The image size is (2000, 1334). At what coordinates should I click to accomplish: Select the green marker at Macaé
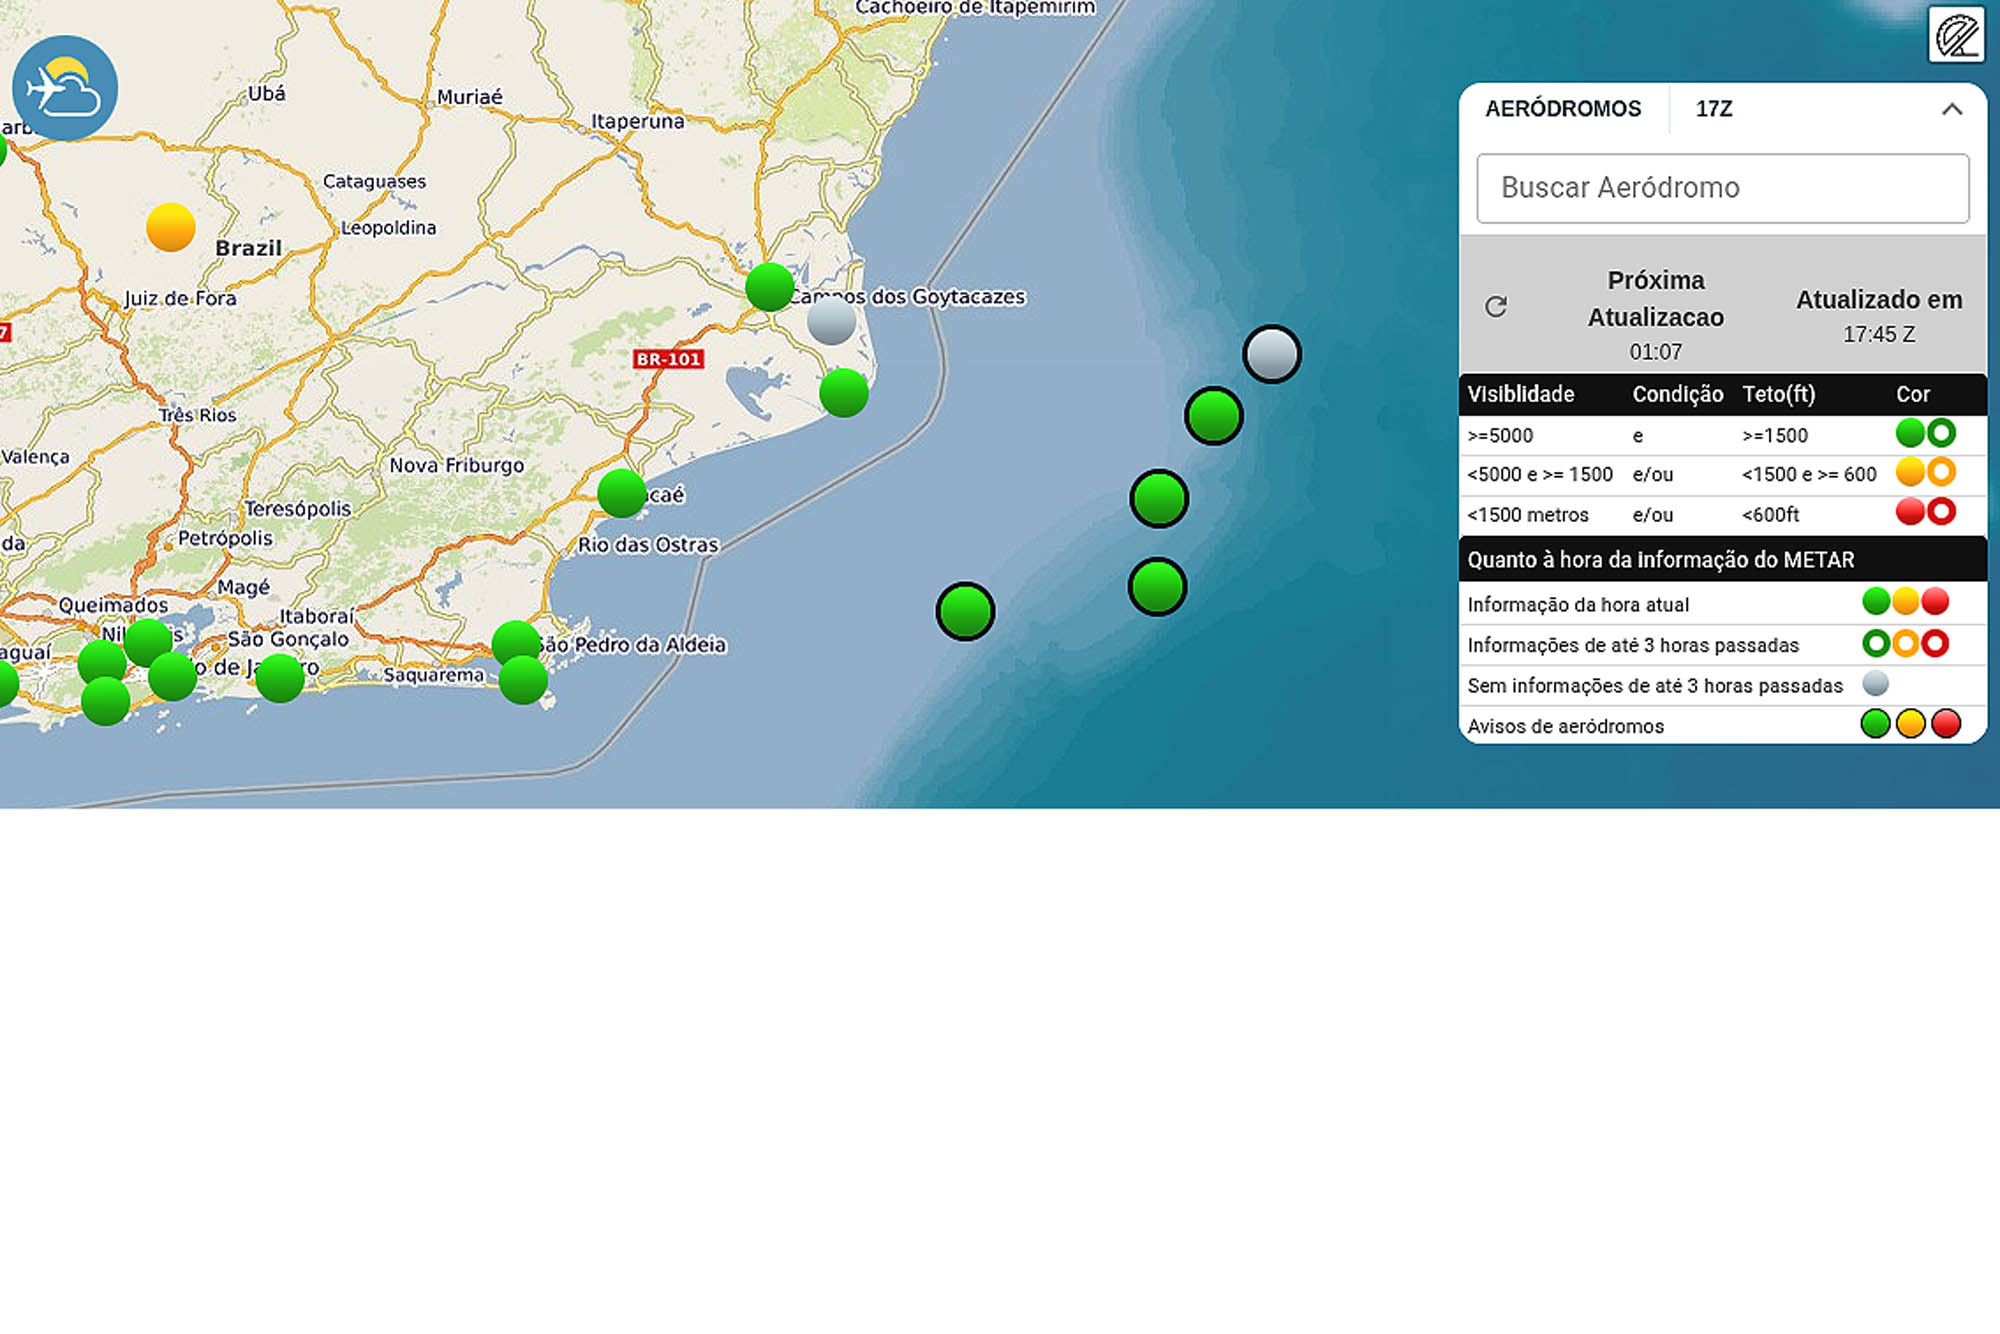click(x=621, y=493)
